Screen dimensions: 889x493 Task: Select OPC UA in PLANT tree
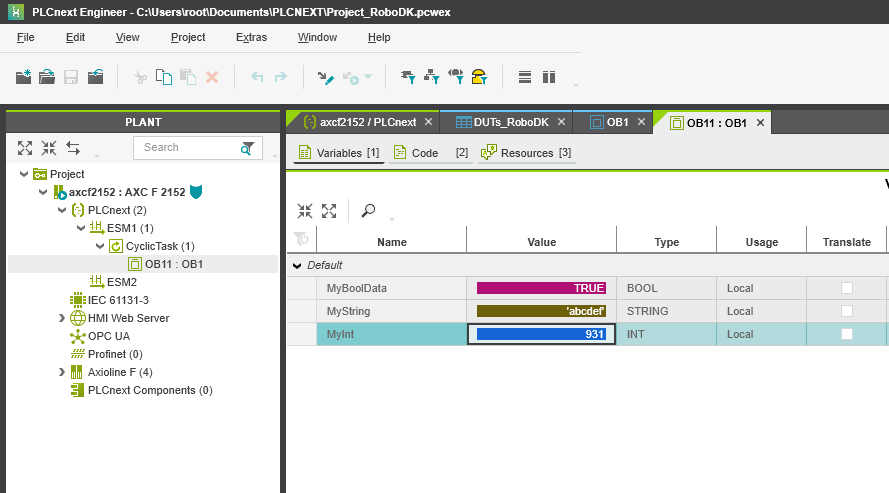click(100, 336)
